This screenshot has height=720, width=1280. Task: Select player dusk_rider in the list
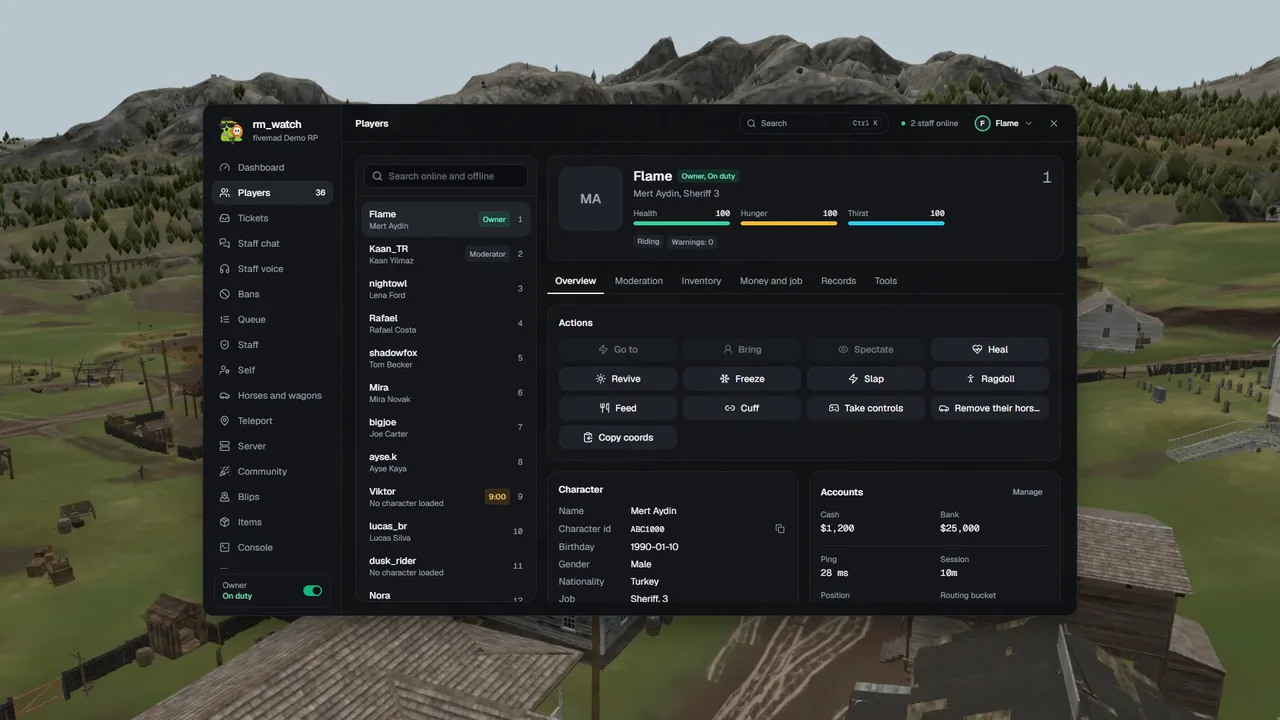click(x=446, y=566)
